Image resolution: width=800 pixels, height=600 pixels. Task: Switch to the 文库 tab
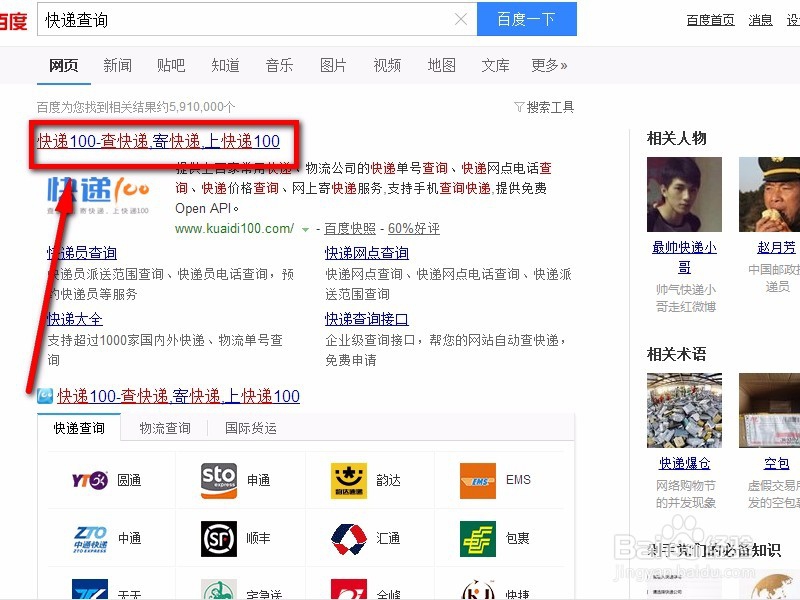[495, 65]
